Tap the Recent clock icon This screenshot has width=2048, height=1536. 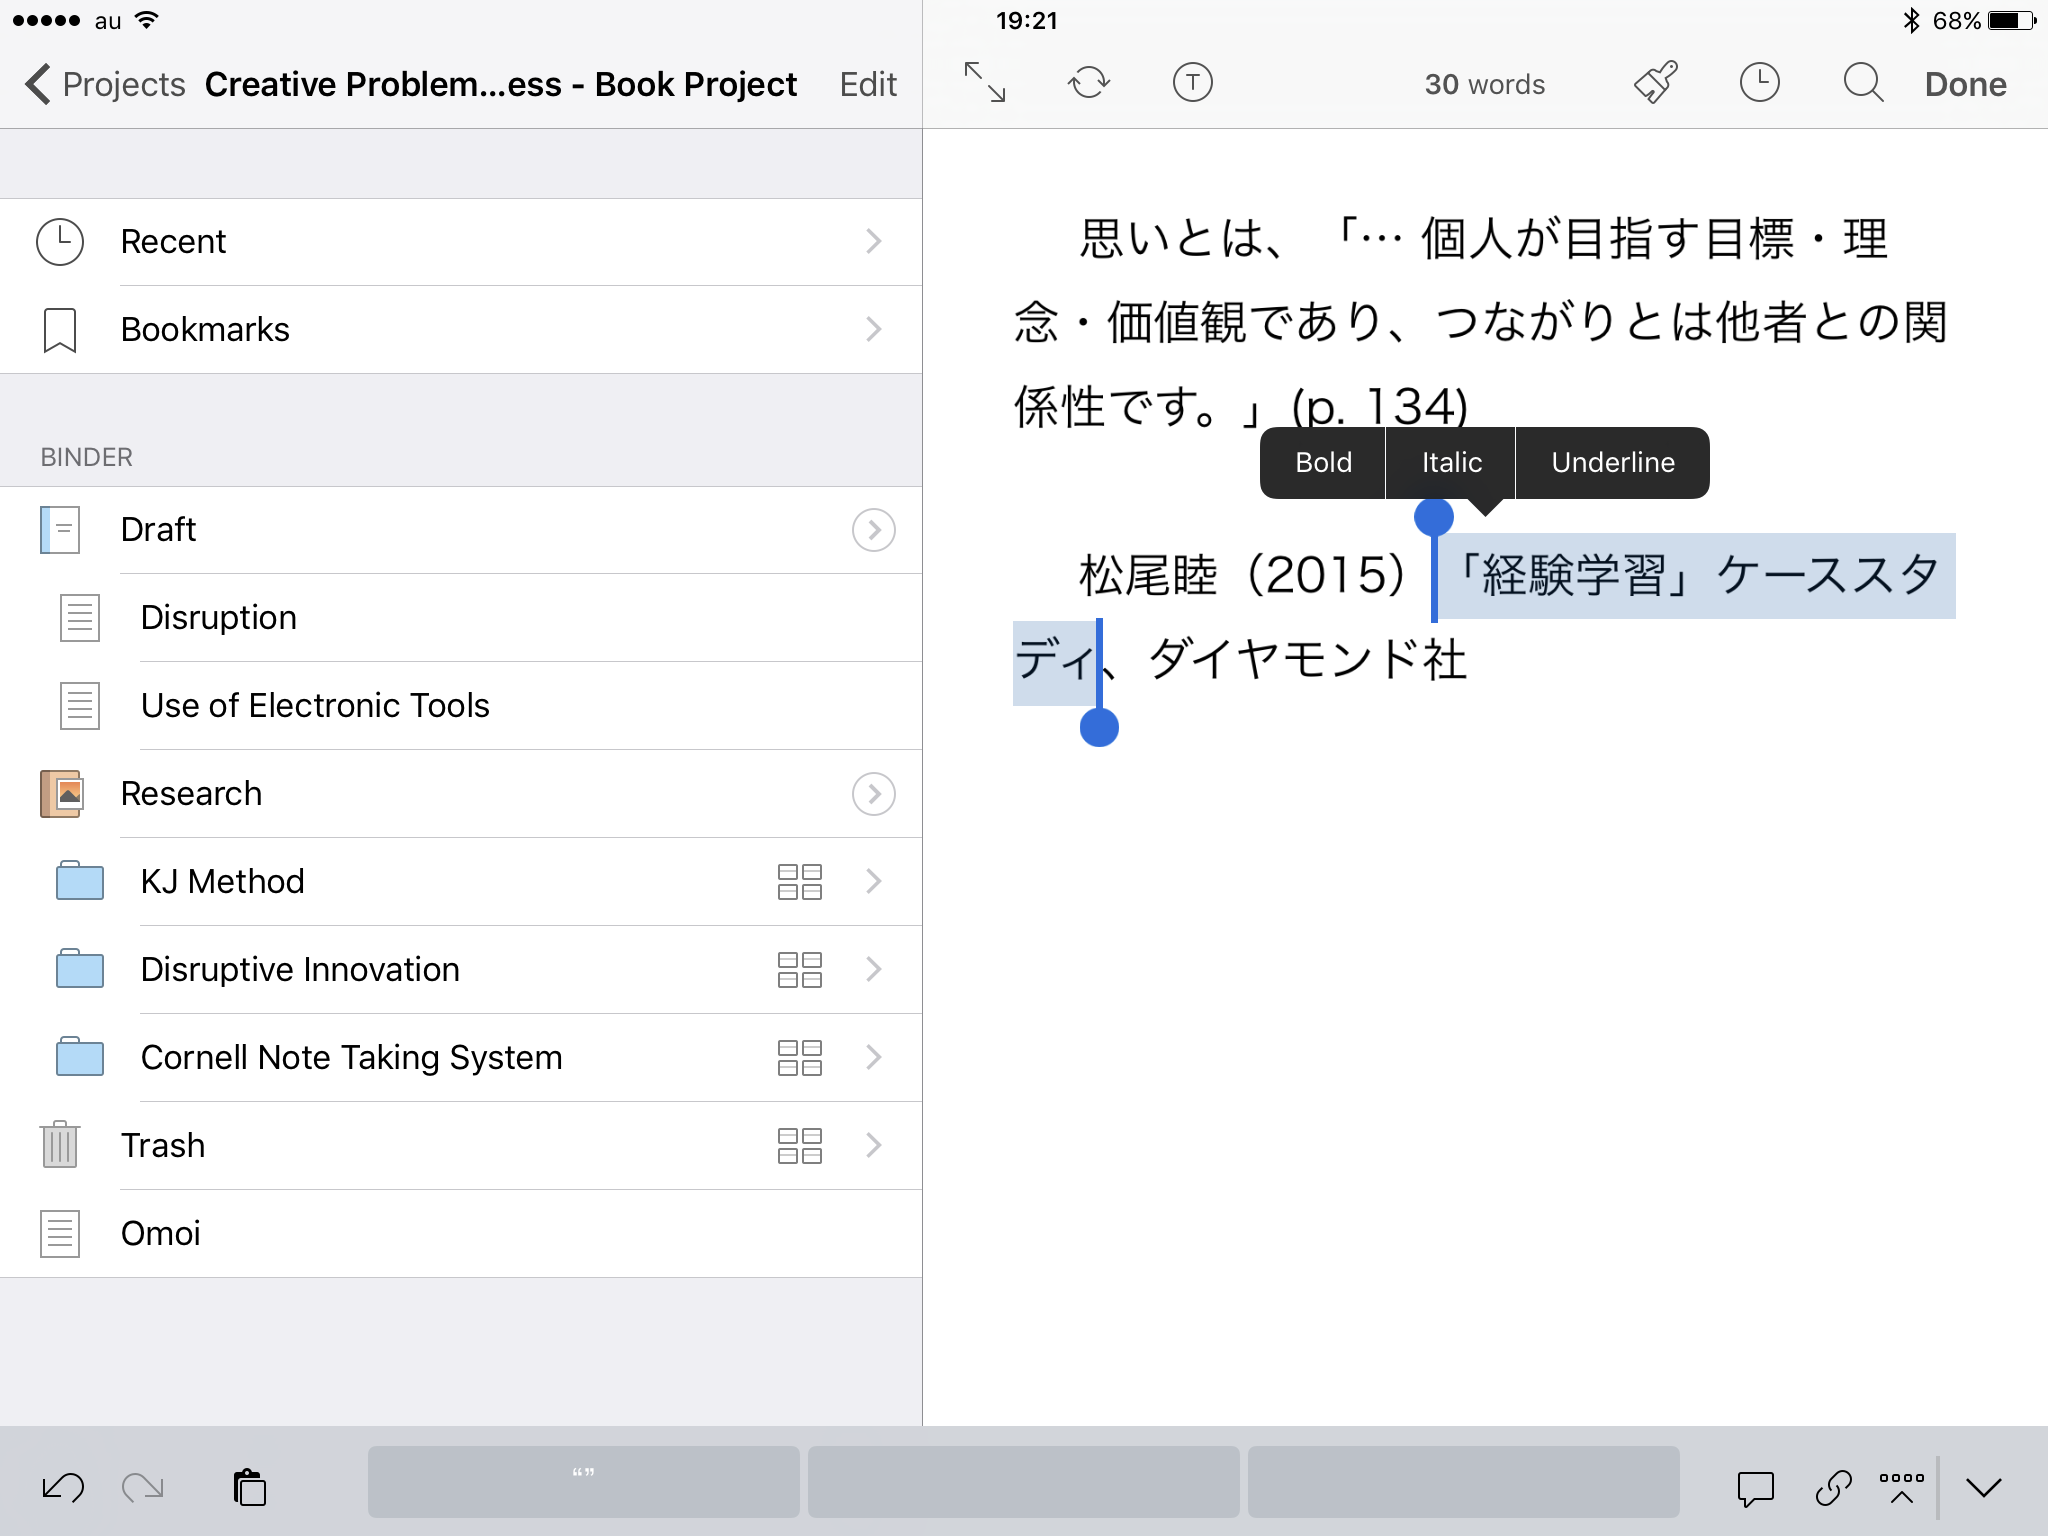[x=60, y=242]
